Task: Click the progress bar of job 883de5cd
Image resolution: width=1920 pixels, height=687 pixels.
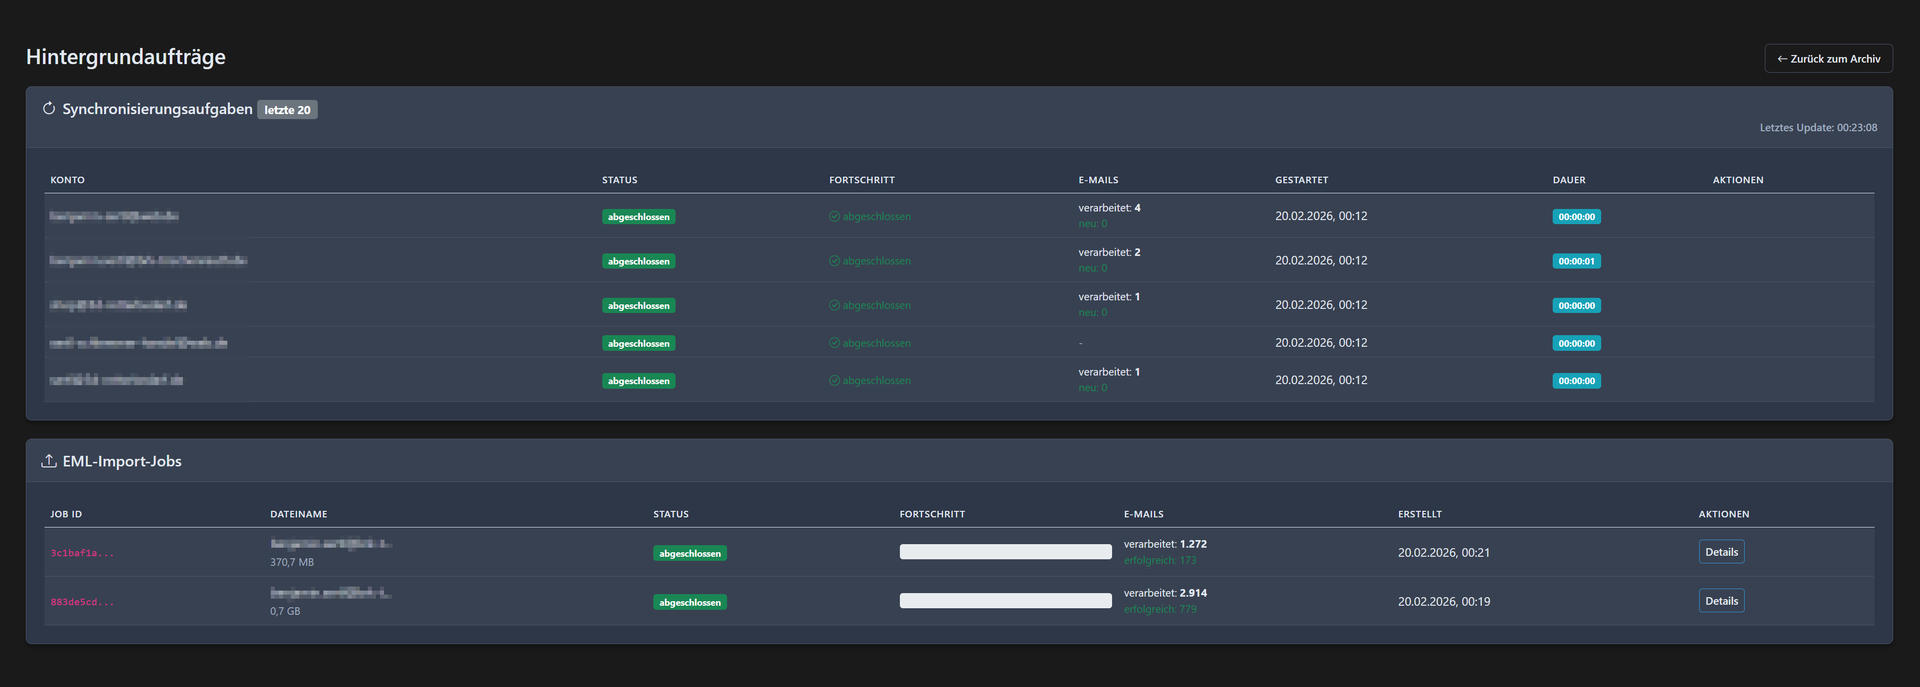Action: click(1005, 601)
